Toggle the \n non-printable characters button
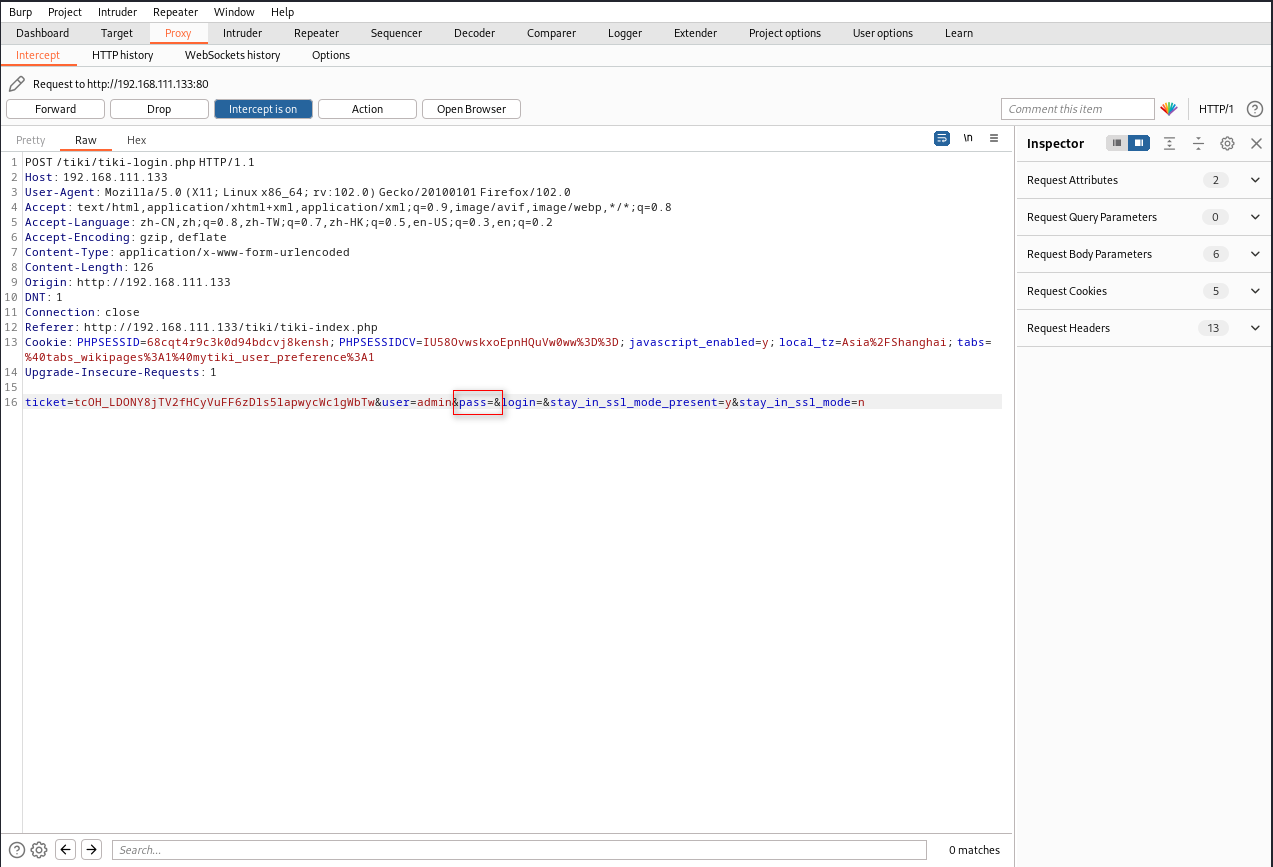 (x=968, y=139)
